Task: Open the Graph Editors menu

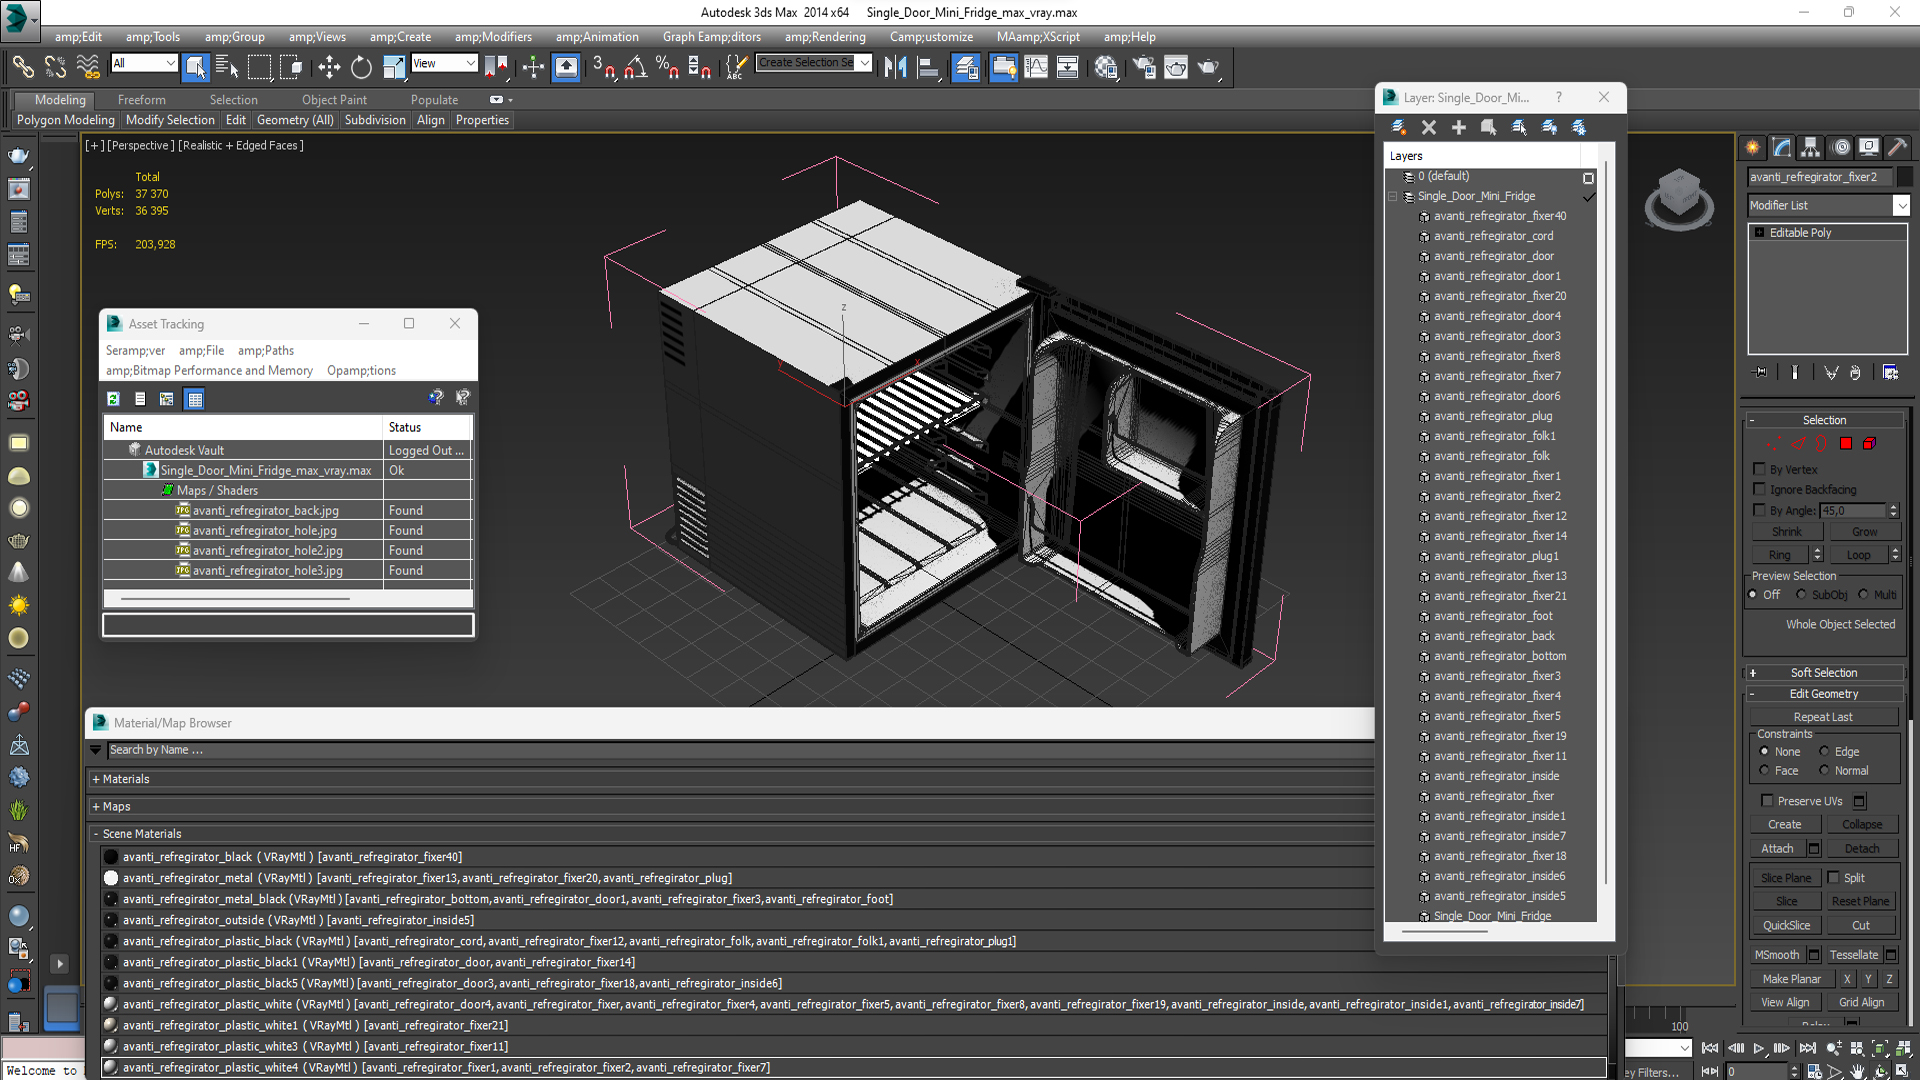Action: (711, 37)
